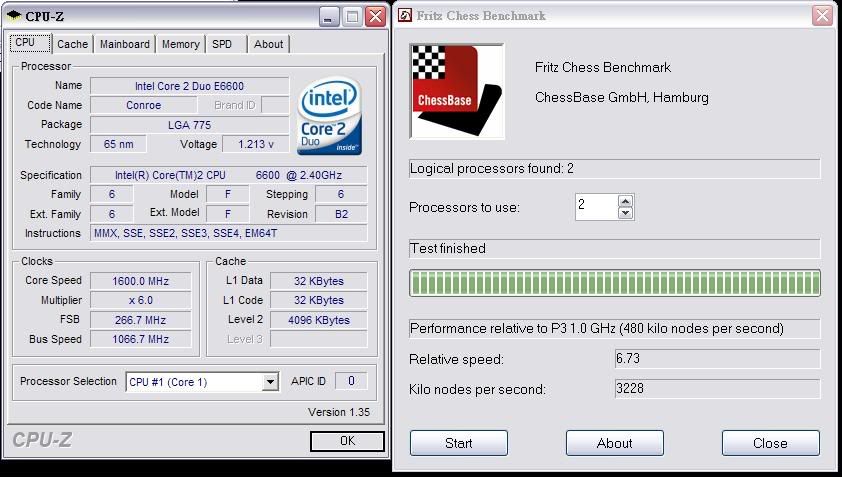The width and height of the screenshot is (842, 478).
Task: Click 'Logical processors found: 2' field
Action: 615,169
